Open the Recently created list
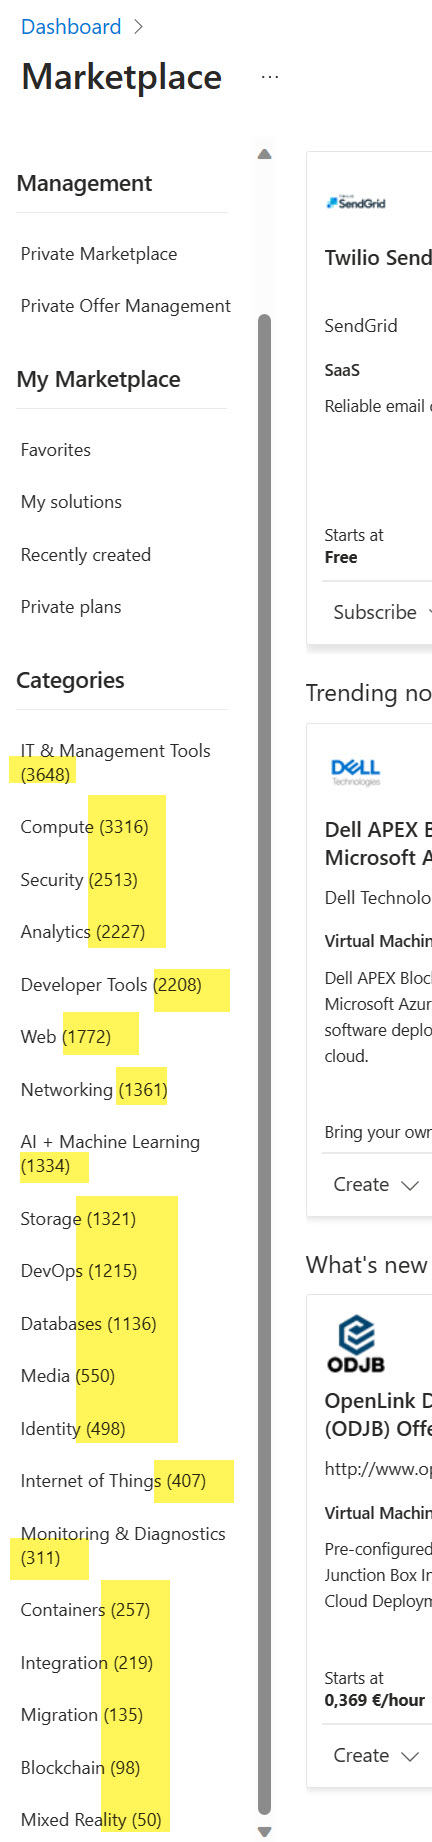Image resolution: width=432 pixels, height=1842 pixels. 86,555
